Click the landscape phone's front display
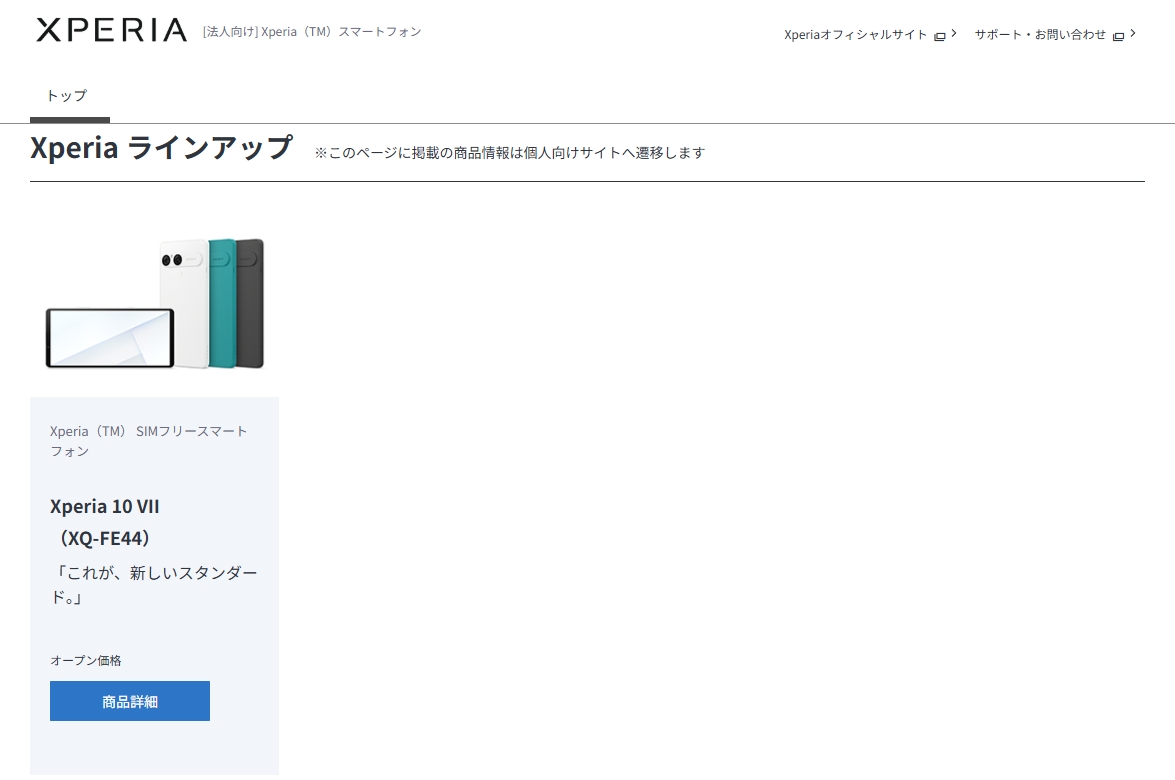1175x780 pixels. (109, 337)
